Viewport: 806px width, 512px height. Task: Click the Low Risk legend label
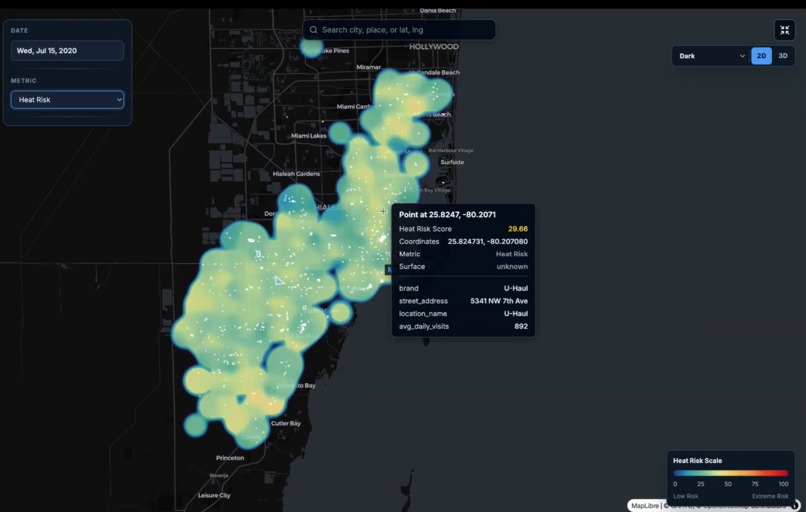click(686, 496)
